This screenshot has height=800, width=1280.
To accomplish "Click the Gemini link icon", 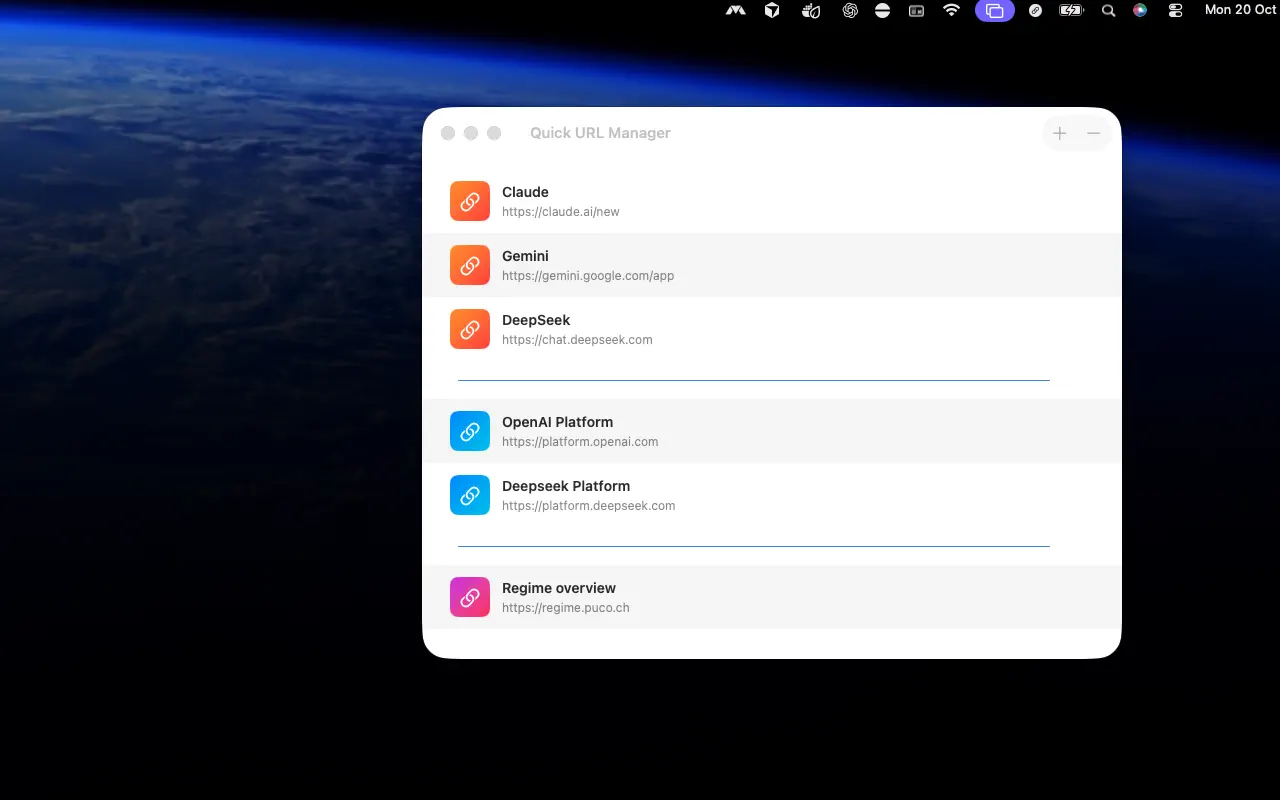I will pyautogui.click(x=469, y=265).
